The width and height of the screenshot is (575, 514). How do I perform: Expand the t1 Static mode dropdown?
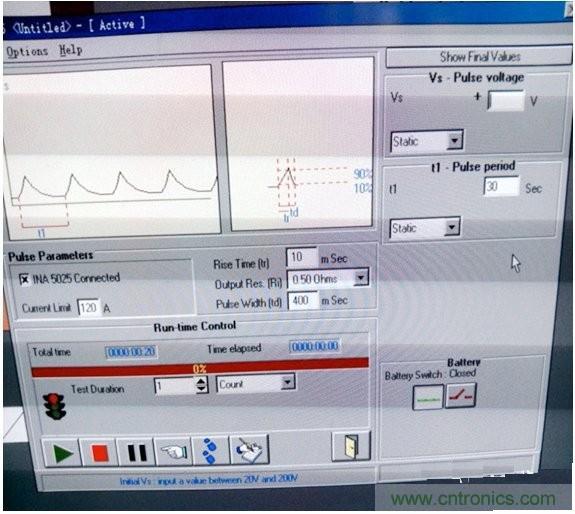[452, 227]
